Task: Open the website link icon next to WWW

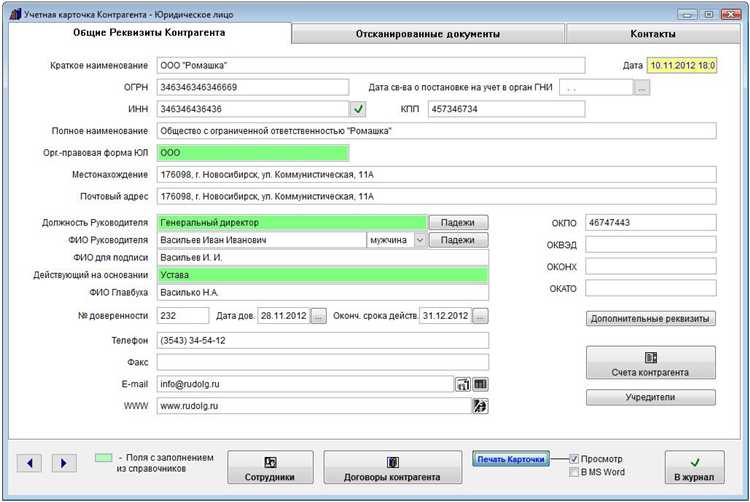Action: 480,406
